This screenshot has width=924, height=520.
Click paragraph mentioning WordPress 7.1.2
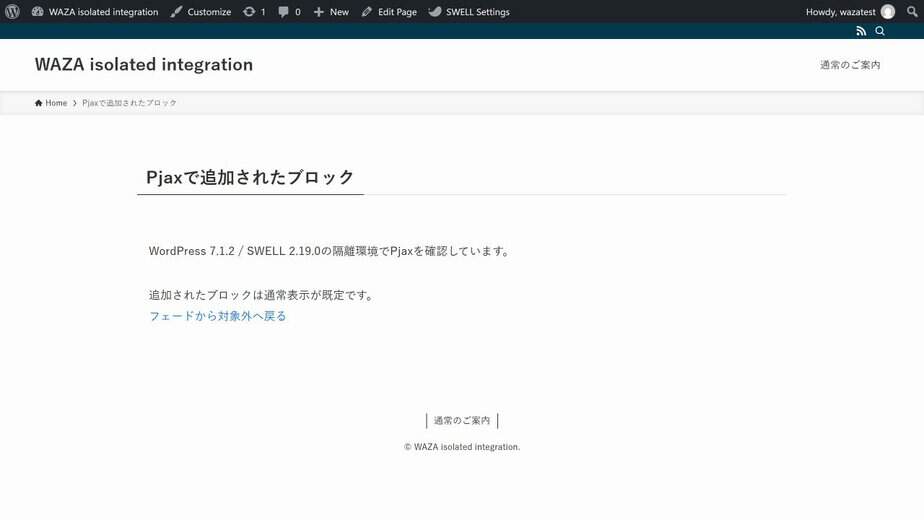point(330,251)
